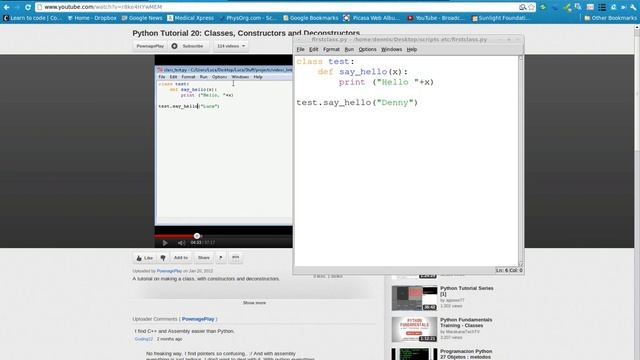Click the 'print ("Hello "+x)' code line

coord(386,82)
